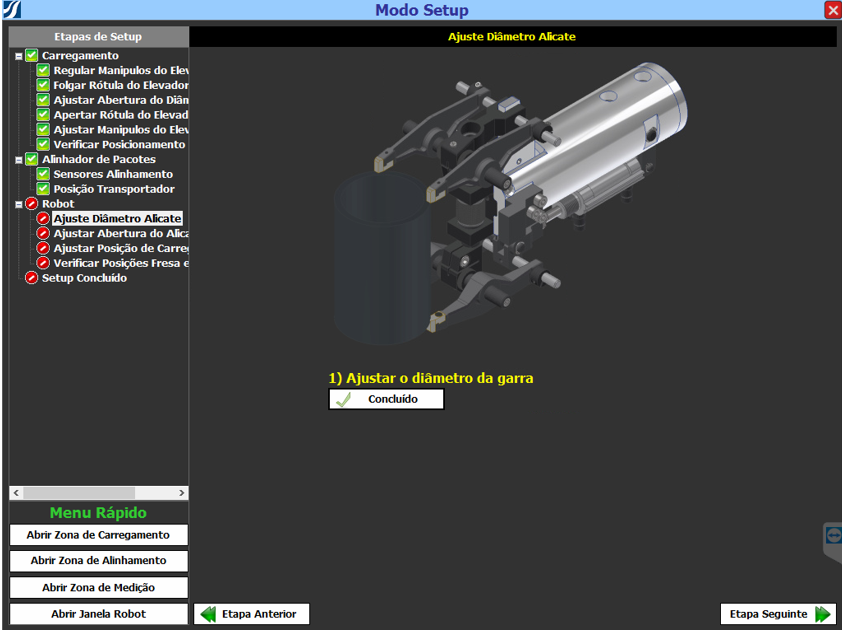Screen dimensions: 842x631
Task: Click red icon next to Ajustar Abertura do Alicate
Action: pos(43,233)
